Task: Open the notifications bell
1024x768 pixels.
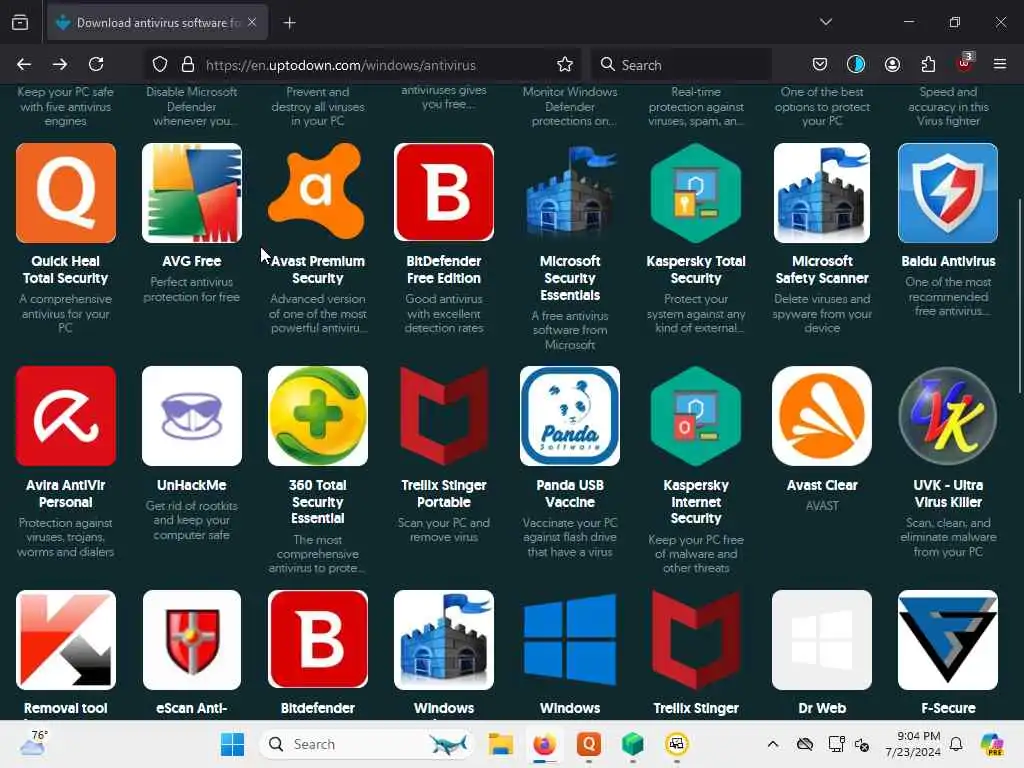Action: coord(956,744)
